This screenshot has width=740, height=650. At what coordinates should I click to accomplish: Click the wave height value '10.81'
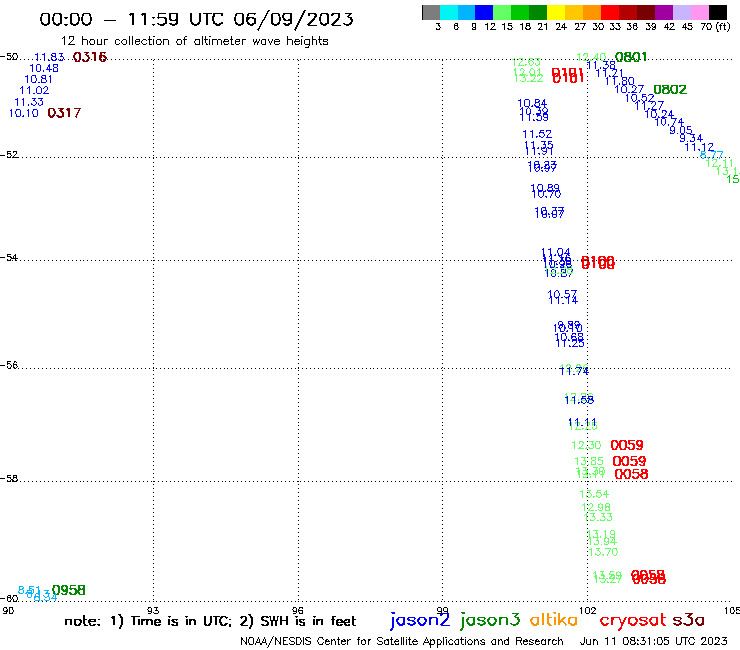coord(39,79)
